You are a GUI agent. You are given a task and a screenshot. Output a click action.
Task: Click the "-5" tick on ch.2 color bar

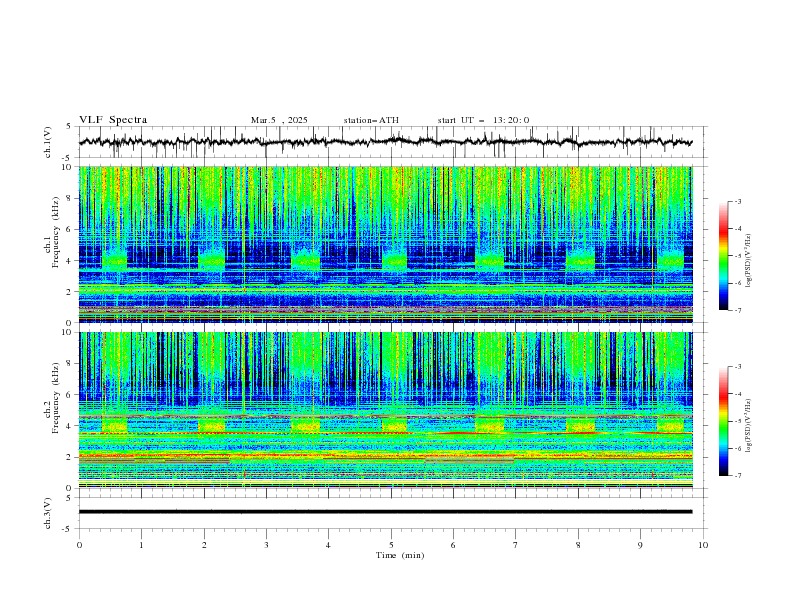pyautogui.click(x=738, y=421)
